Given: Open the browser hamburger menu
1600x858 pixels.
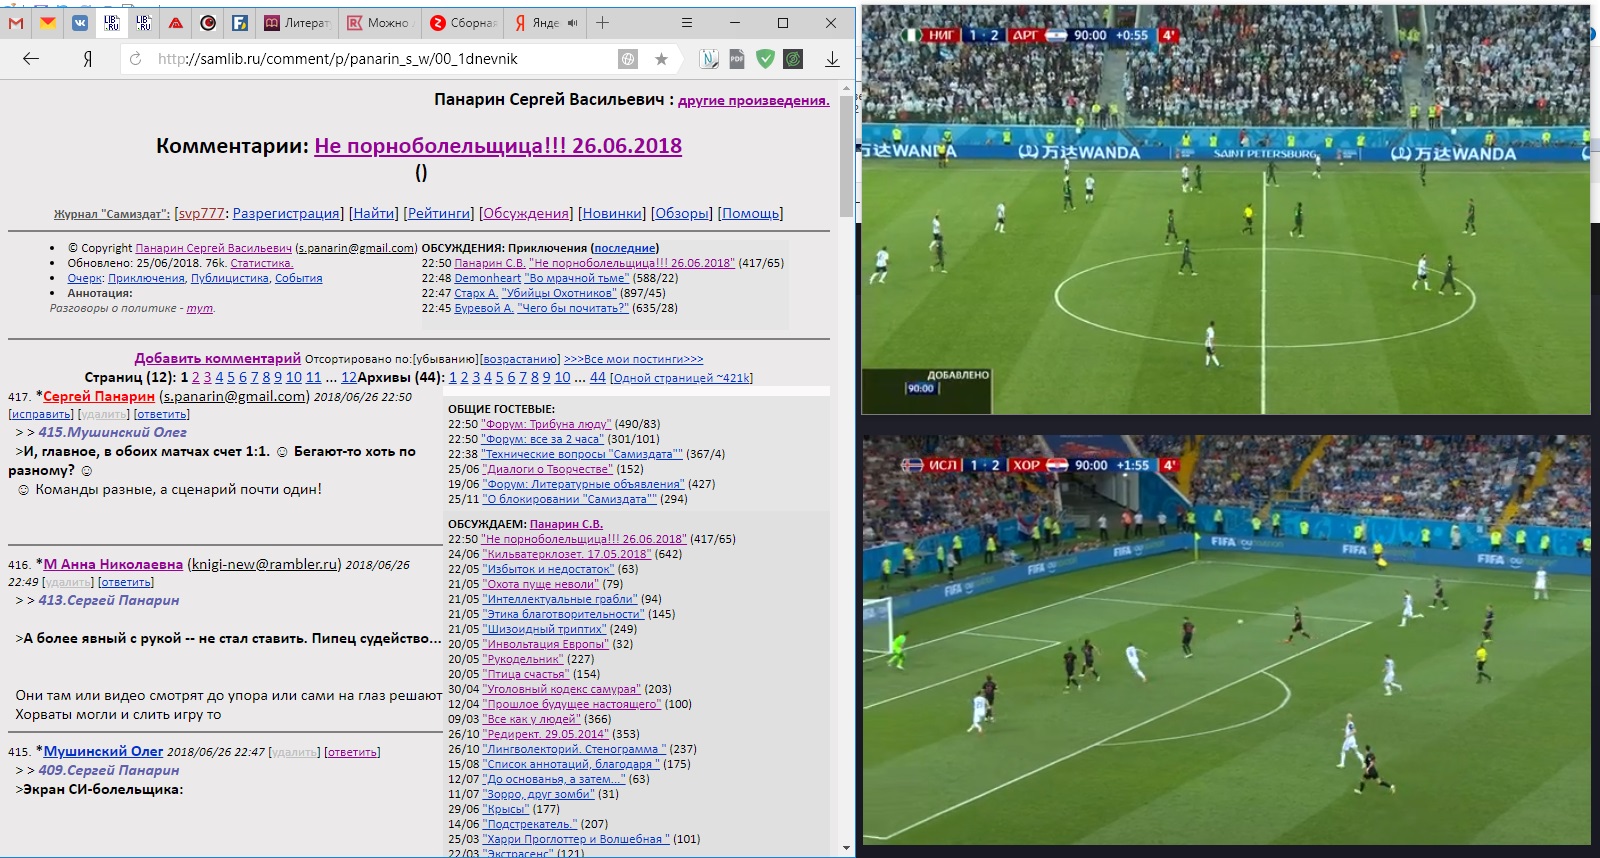Looking at the screenshot, I should [x=686, y=22].
